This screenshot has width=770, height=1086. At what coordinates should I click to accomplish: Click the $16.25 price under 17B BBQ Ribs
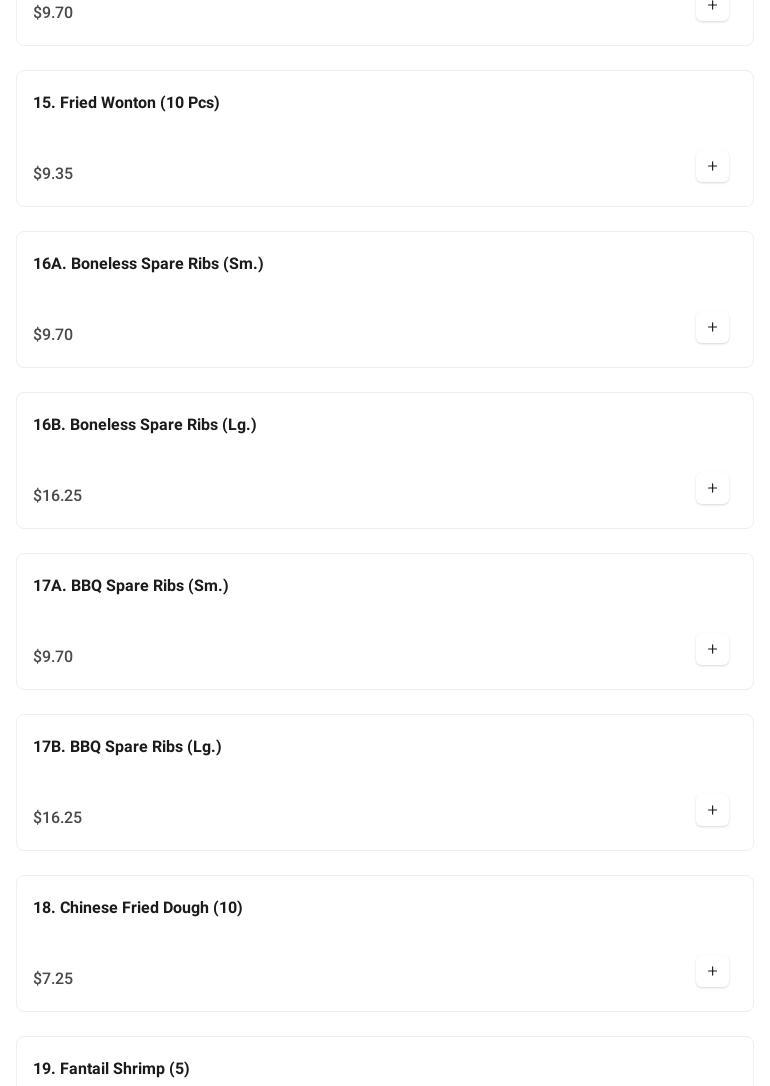pos(58,818)
